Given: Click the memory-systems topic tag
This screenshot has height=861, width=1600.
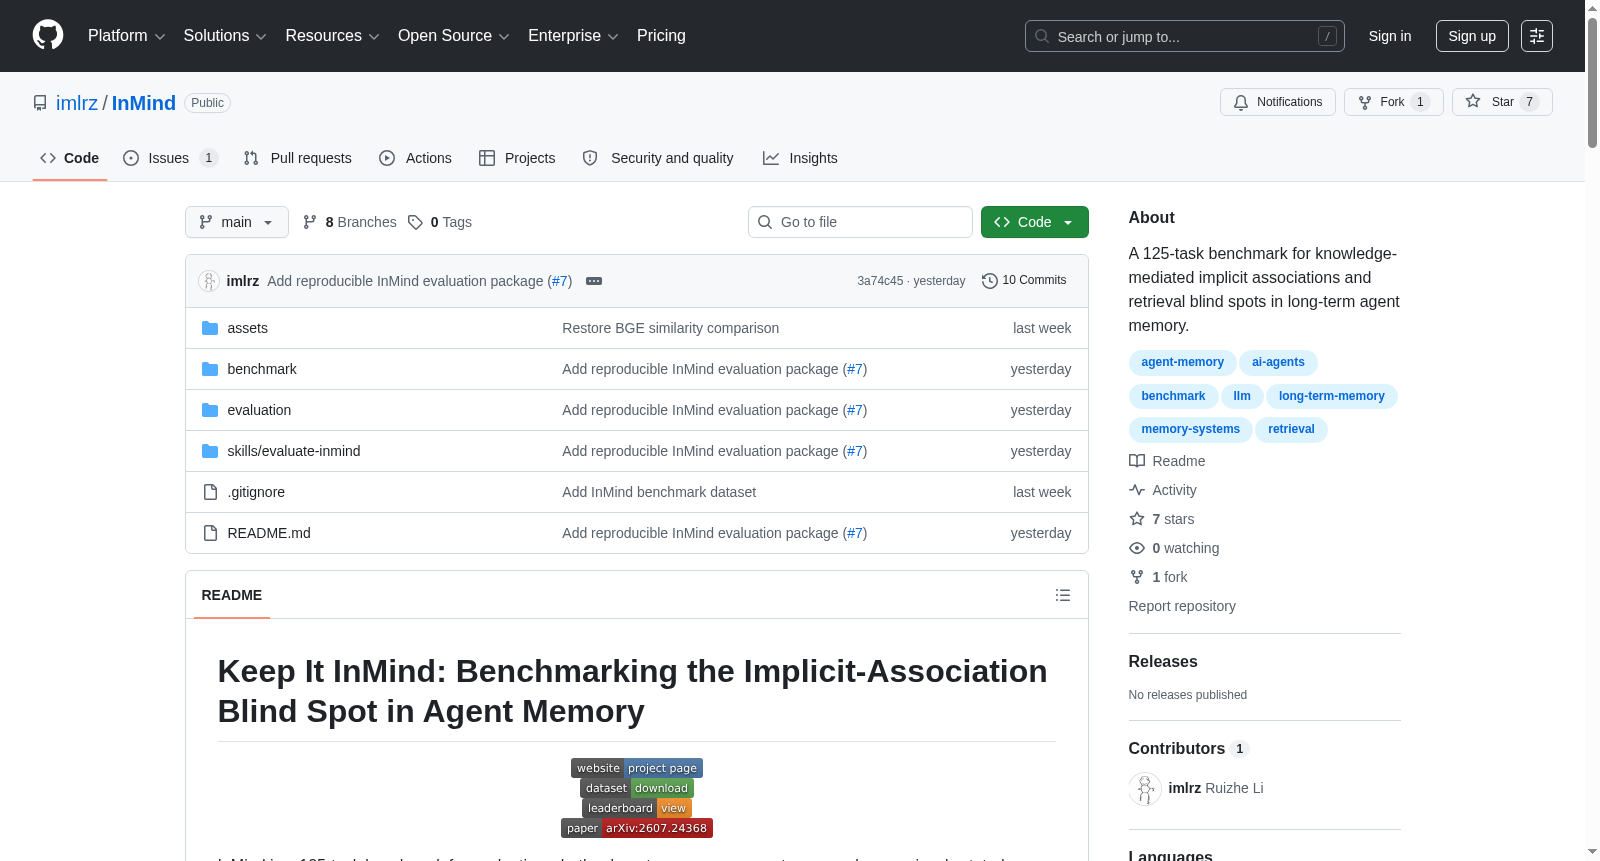Looking at the screenshot, I should [1190, 429].
